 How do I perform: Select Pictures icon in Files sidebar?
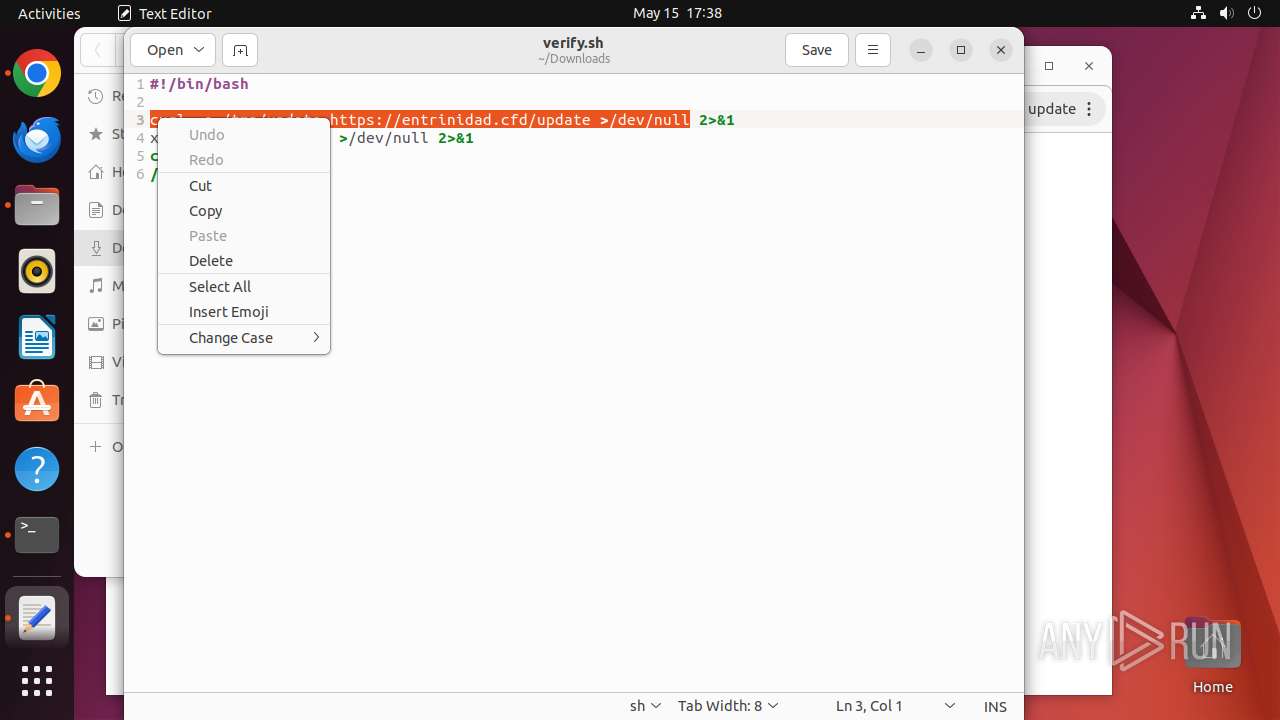coord(96,324)
